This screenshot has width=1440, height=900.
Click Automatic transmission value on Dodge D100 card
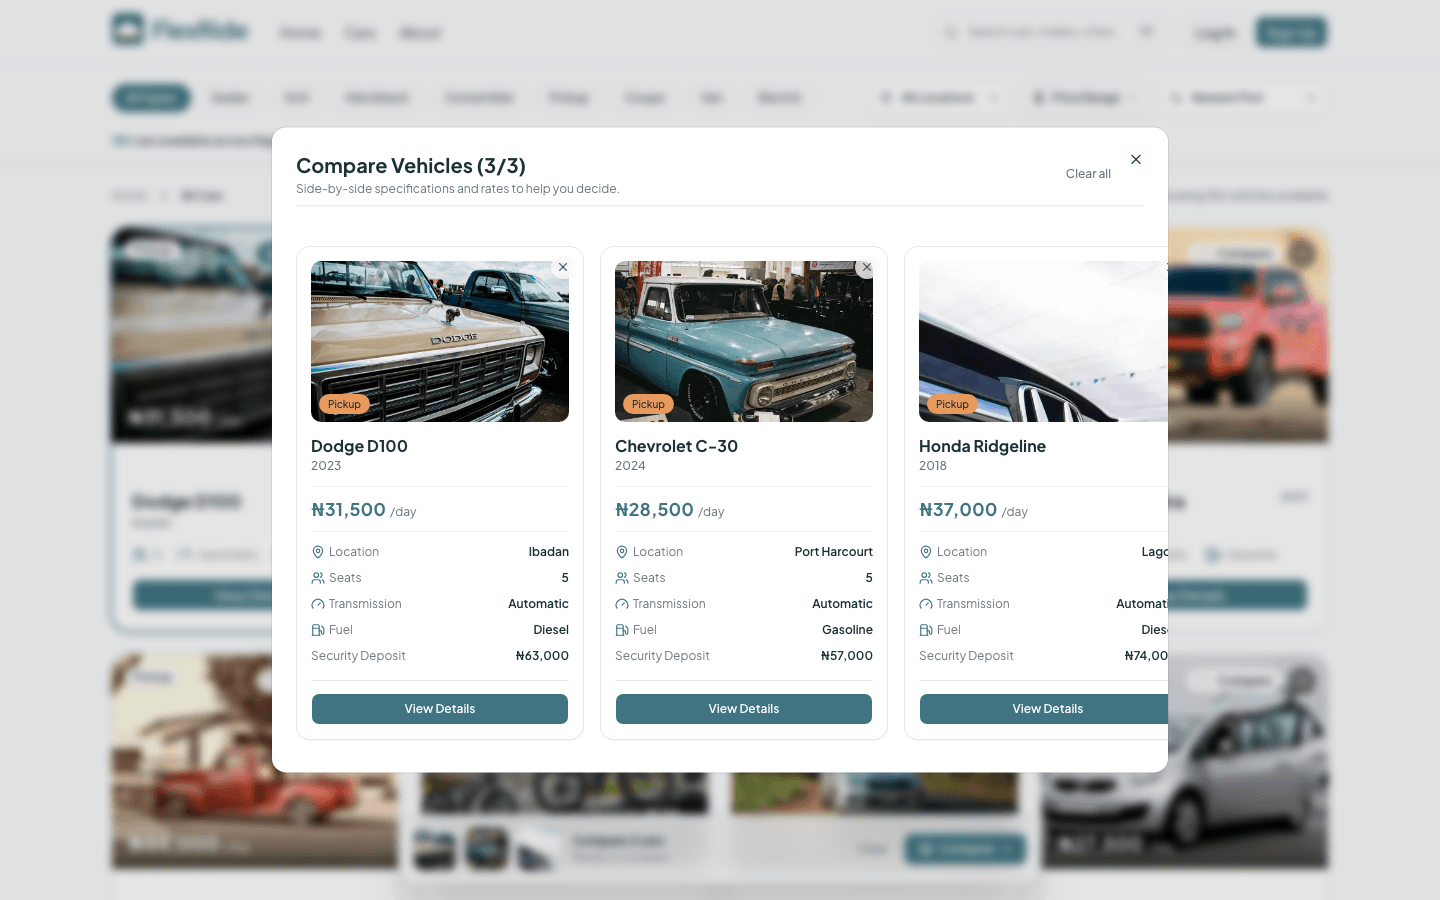(x=538, y=604)
